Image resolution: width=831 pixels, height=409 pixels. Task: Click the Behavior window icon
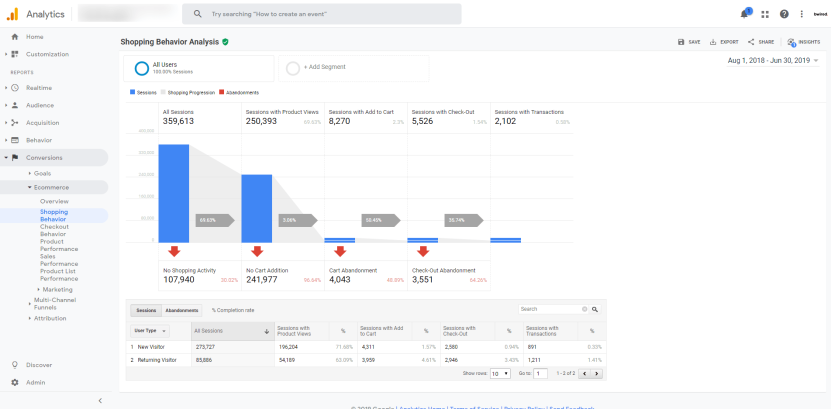pos(15,140)
